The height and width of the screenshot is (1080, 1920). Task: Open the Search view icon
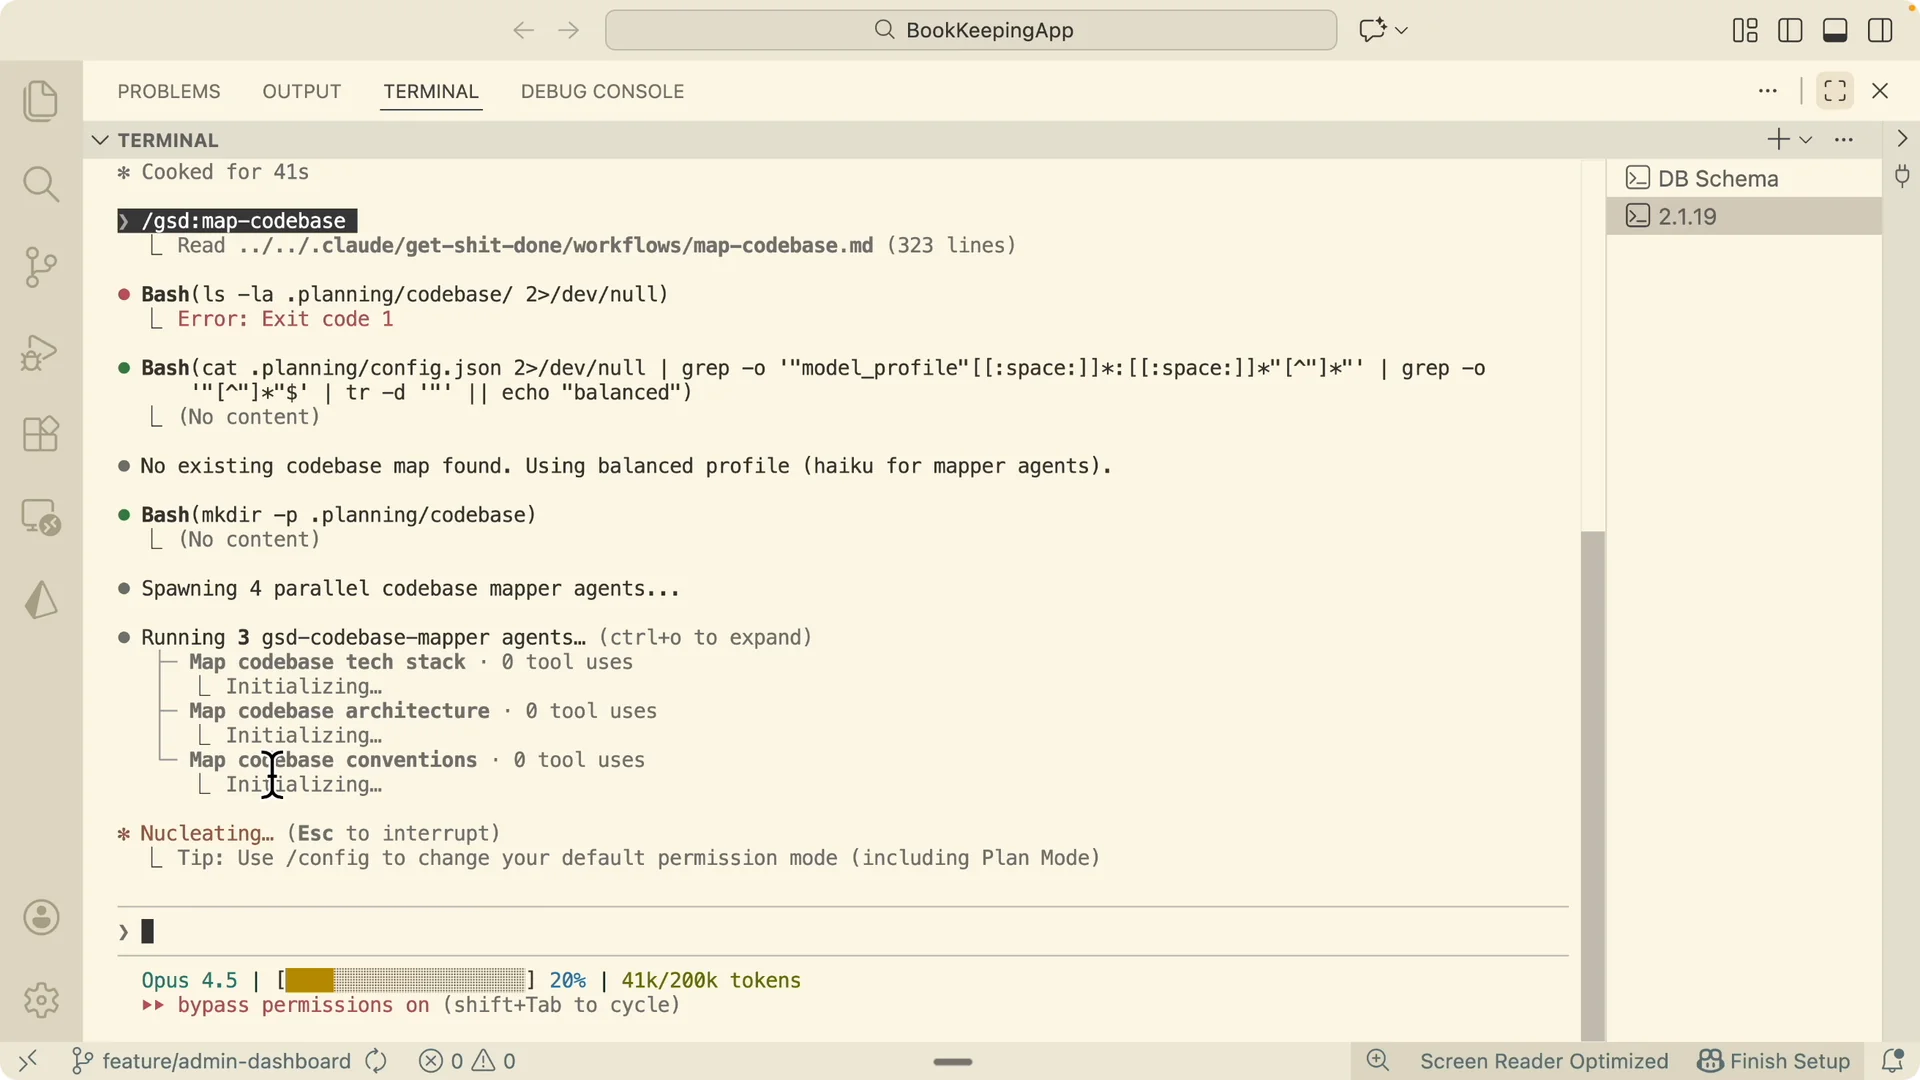(x=41, y=184)
